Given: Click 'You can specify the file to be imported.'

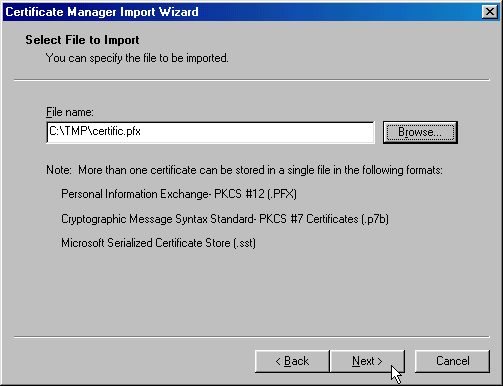Looking at the screenshot, I should [x=137, y=58].
